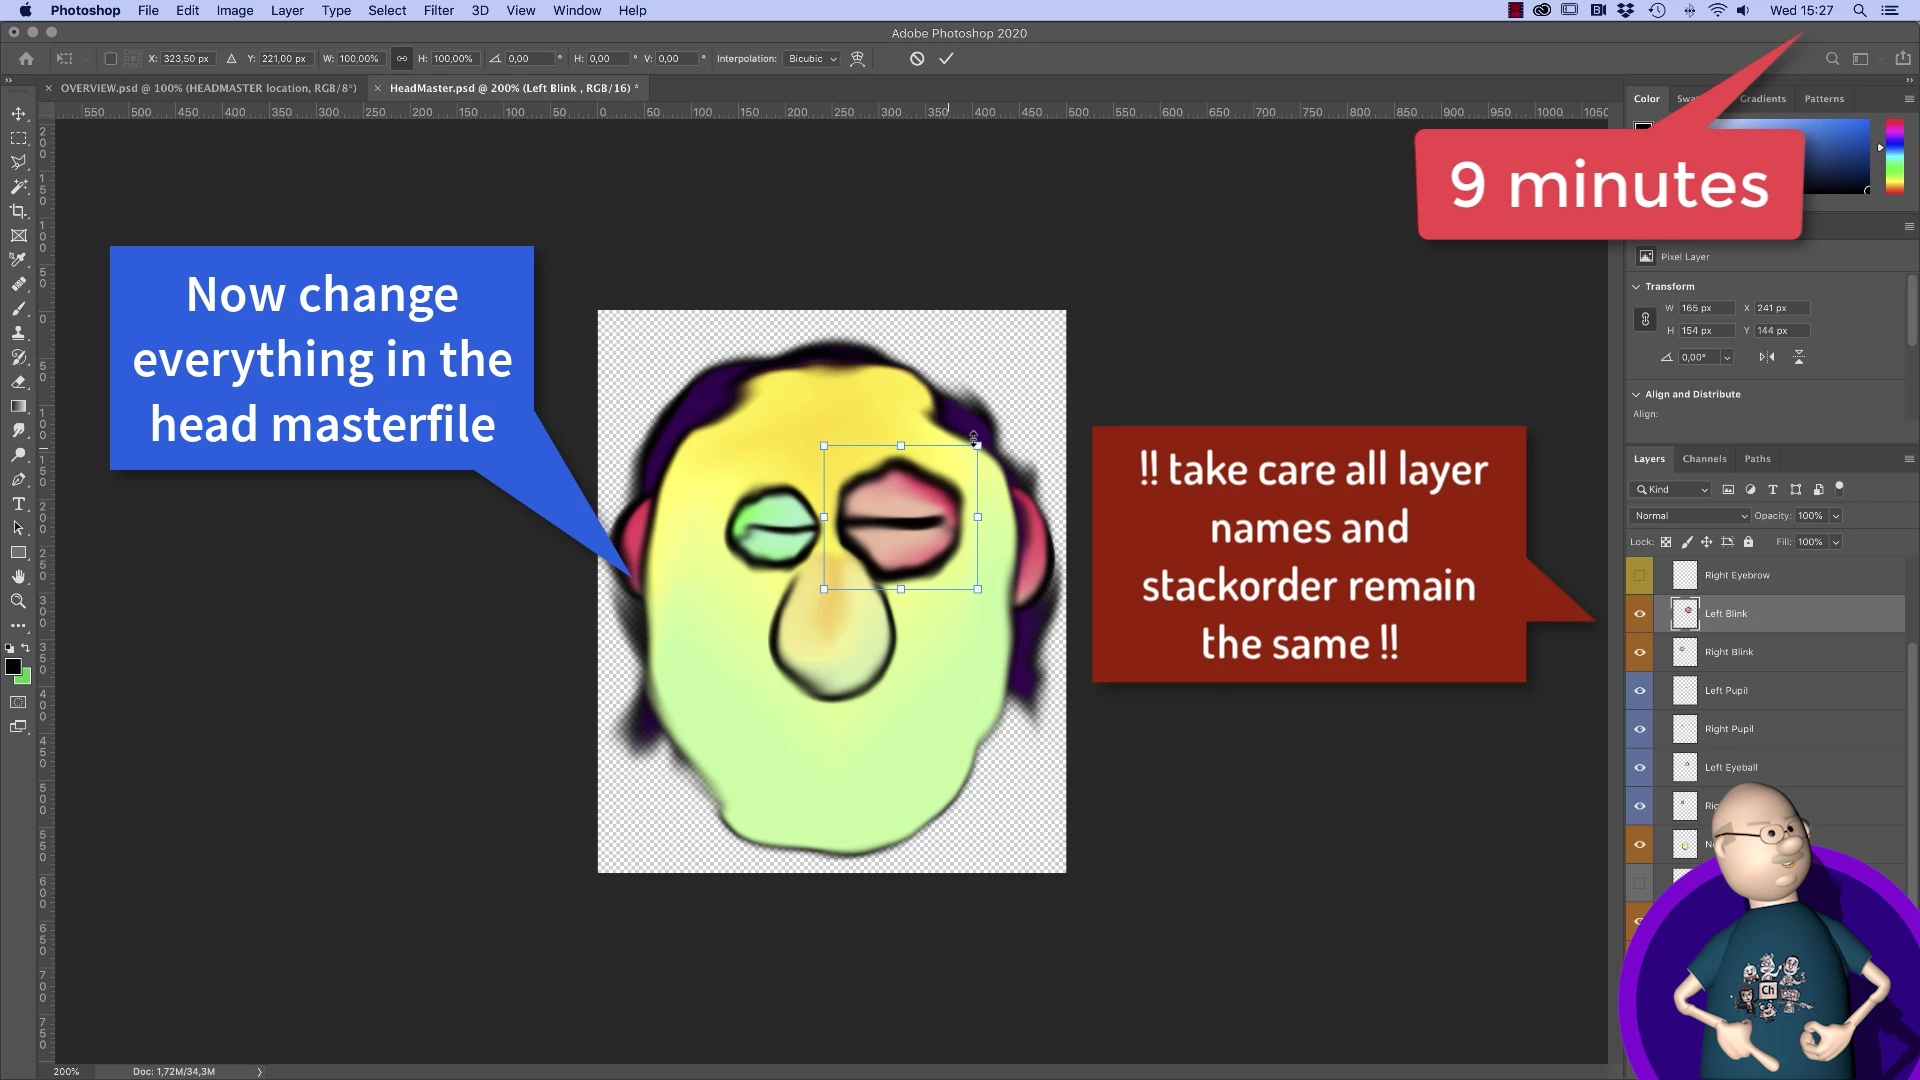The image size is (1920, 1080).
Task: Select the Eraser tool
Action: pos(18,382)
